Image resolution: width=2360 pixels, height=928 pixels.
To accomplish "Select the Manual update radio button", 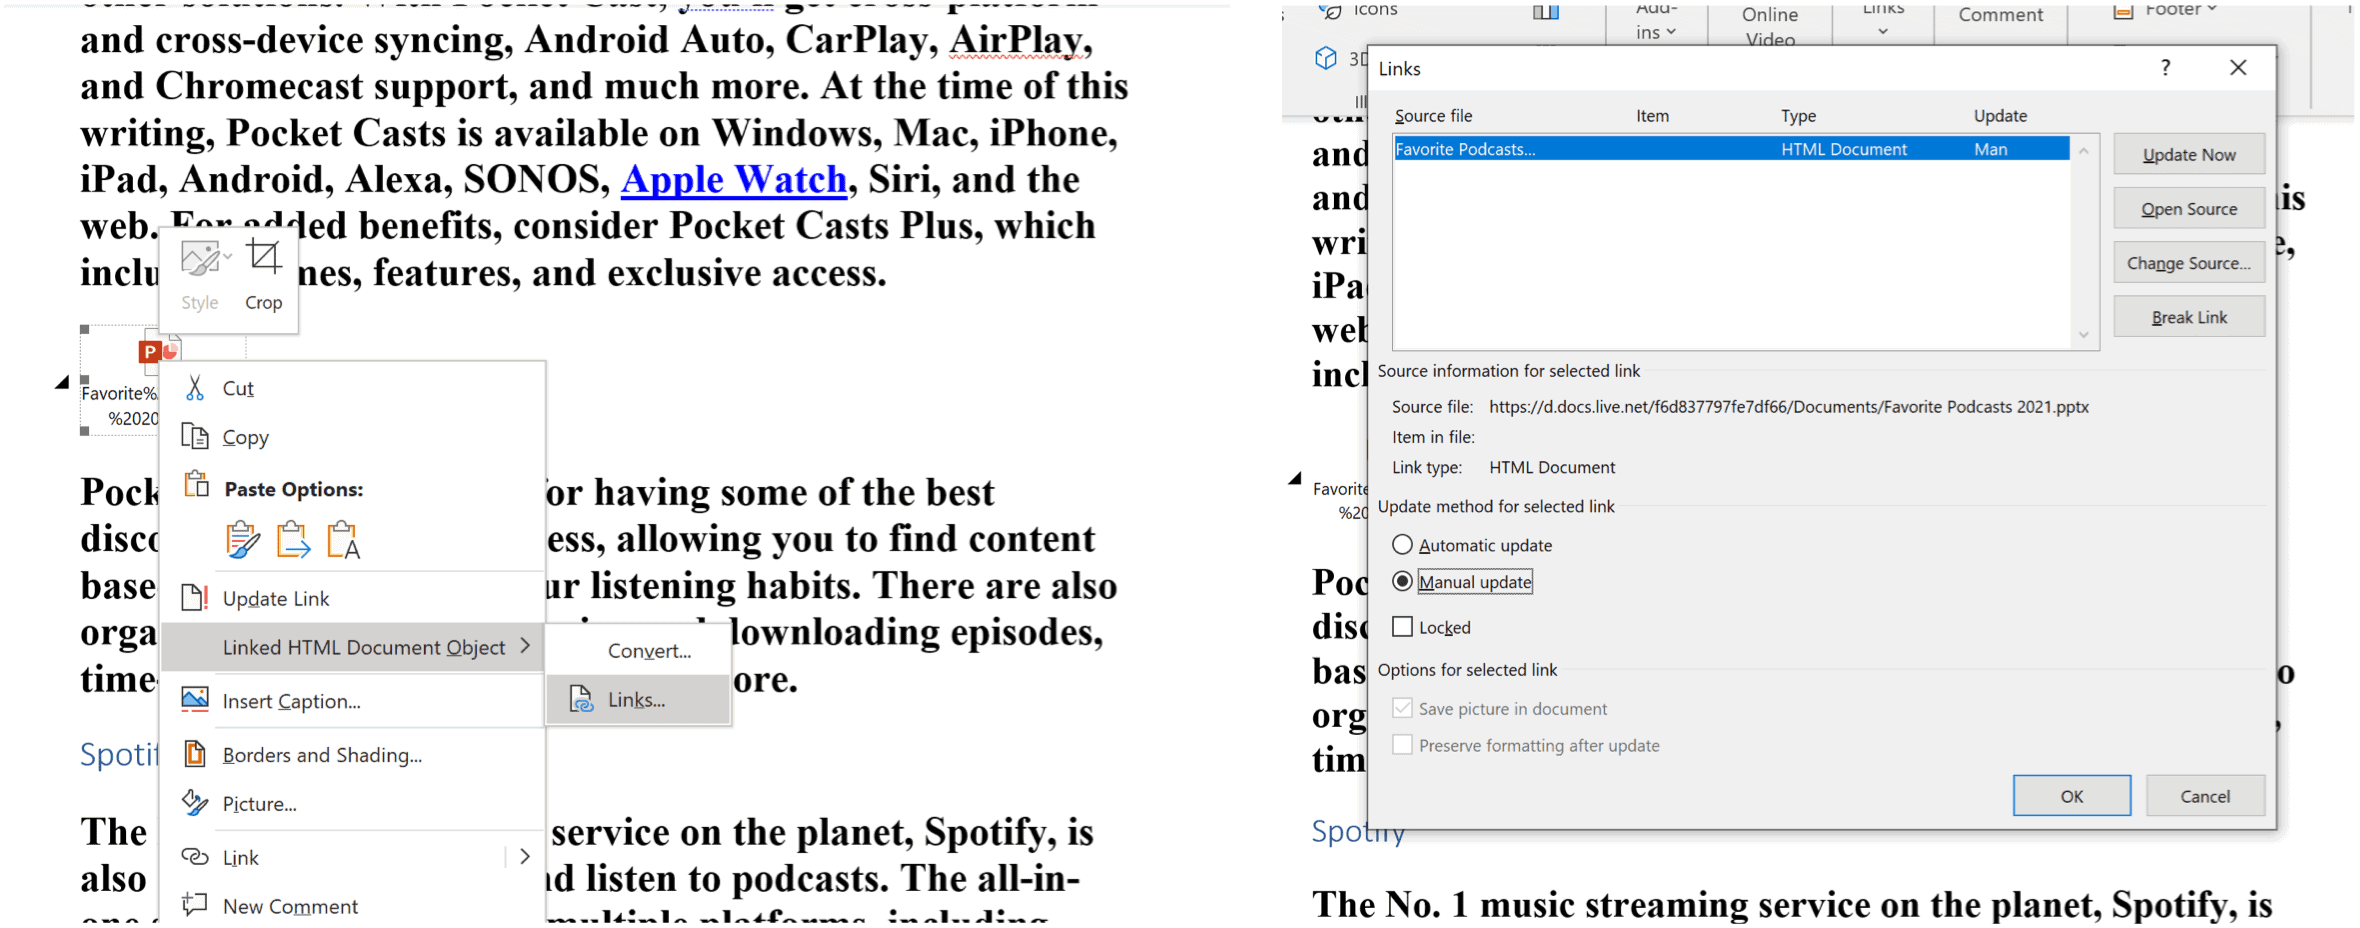I will [1403, 582].
